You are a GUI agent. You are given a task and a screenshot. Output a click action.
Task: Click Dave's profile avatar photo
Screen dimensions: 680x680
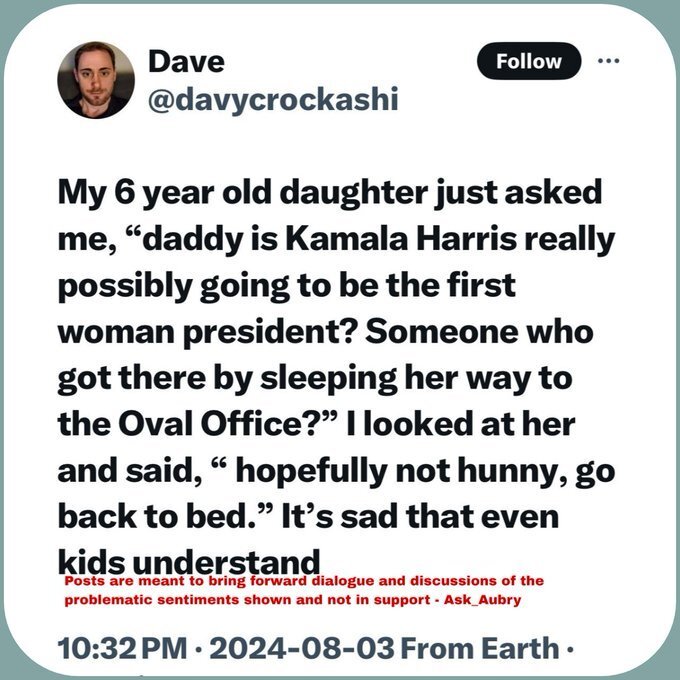click(96, 80)
